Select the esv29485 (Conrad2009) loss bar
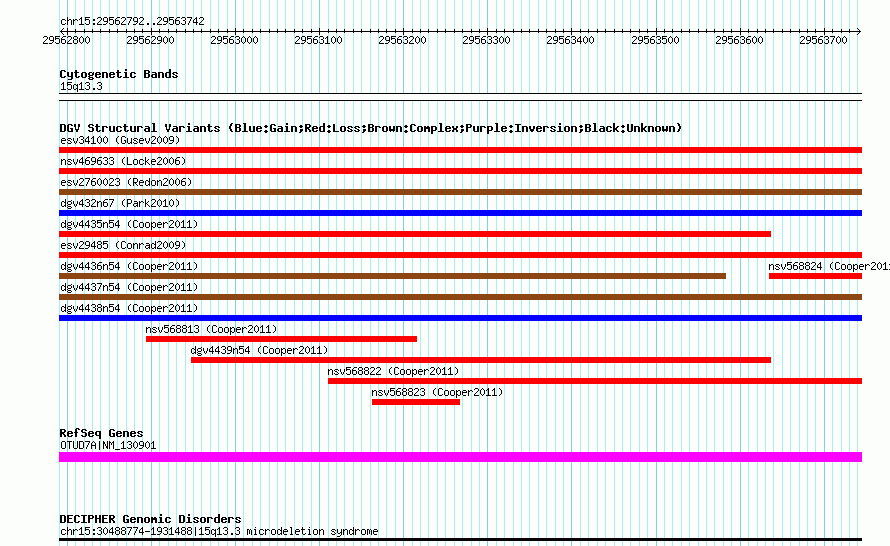Screen dimensions: 890x546 pos(460,255)
